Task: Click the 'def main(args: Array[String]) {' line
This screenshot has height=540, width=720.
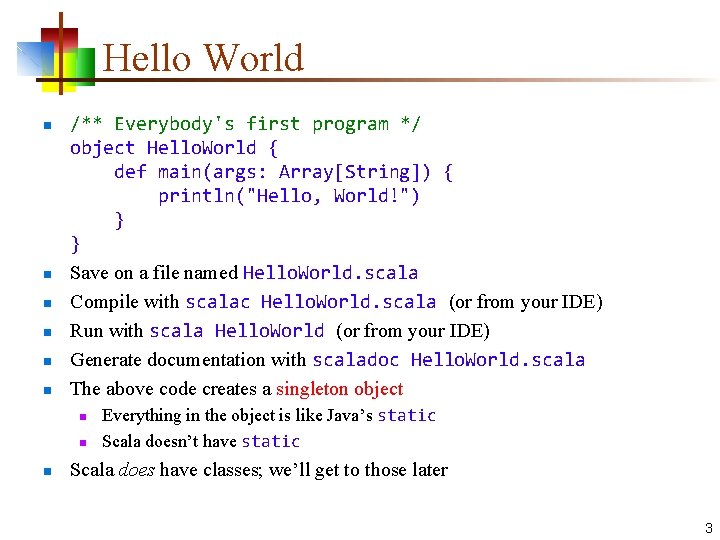Action: (x=283, y=172)
